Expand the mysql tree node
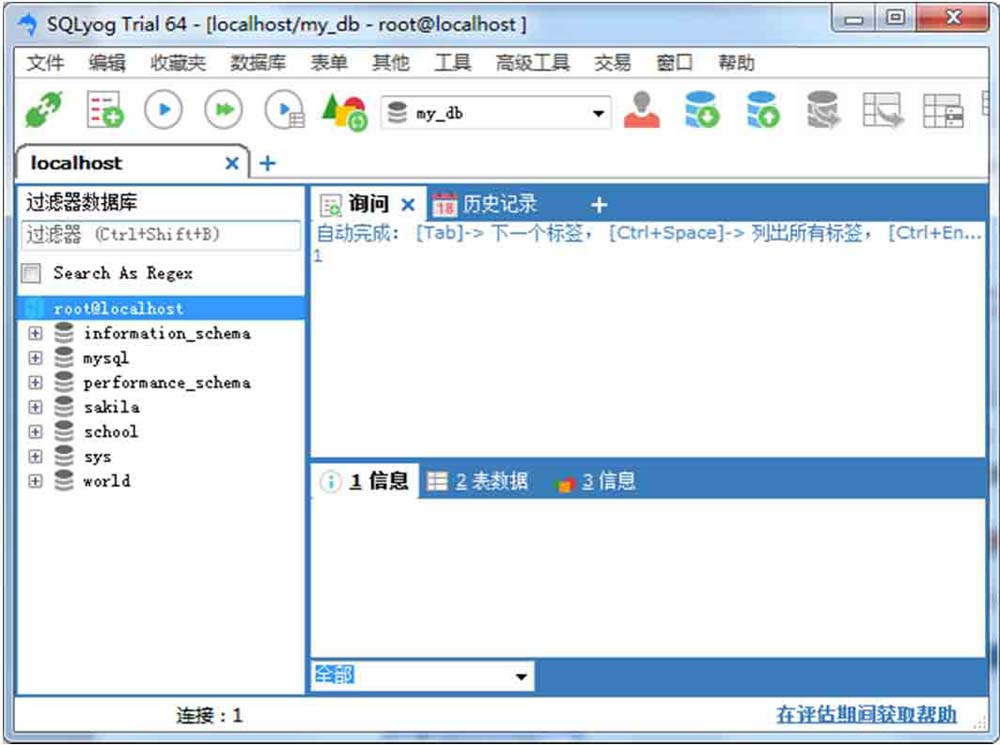 tap(36, 357)
